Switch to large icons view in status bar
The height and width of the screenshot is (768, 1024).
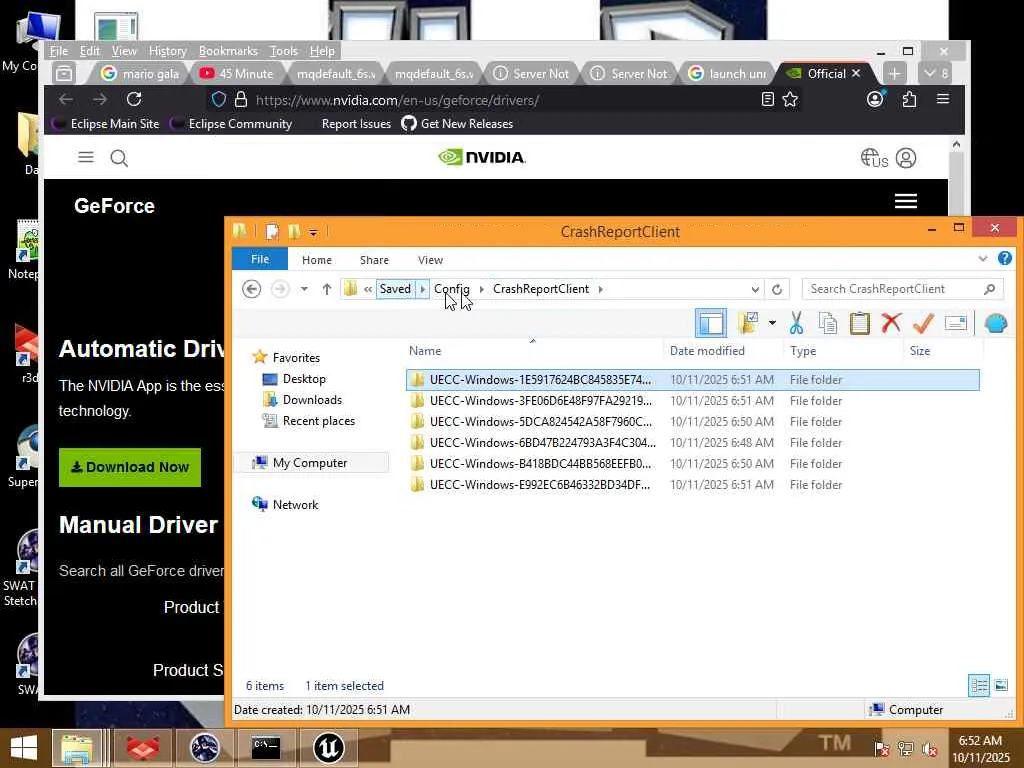click(x=1000, y=685)
